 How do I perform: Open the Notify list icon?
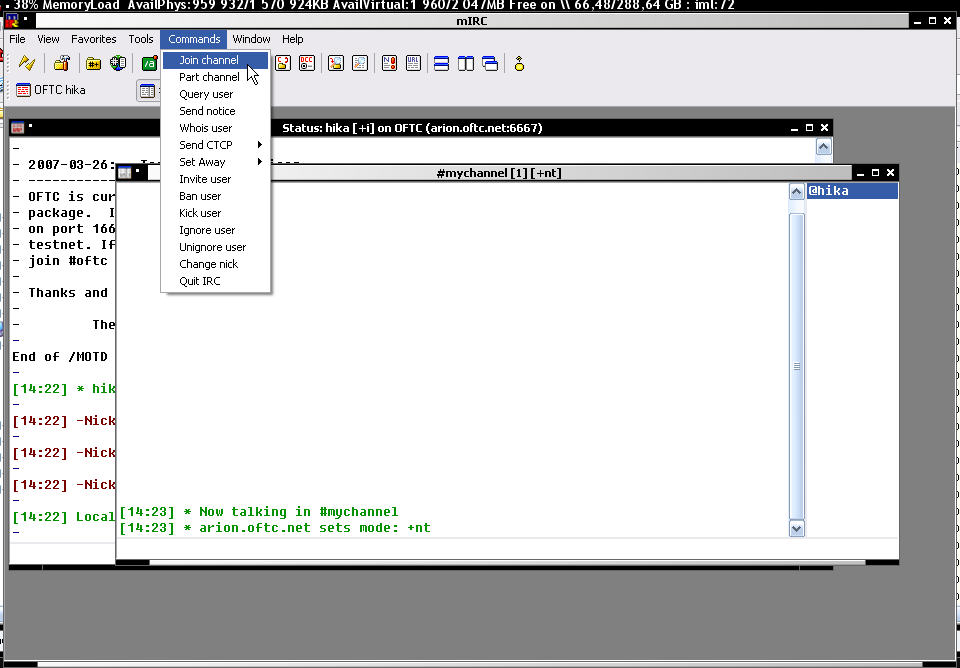(x=389, y=63)
